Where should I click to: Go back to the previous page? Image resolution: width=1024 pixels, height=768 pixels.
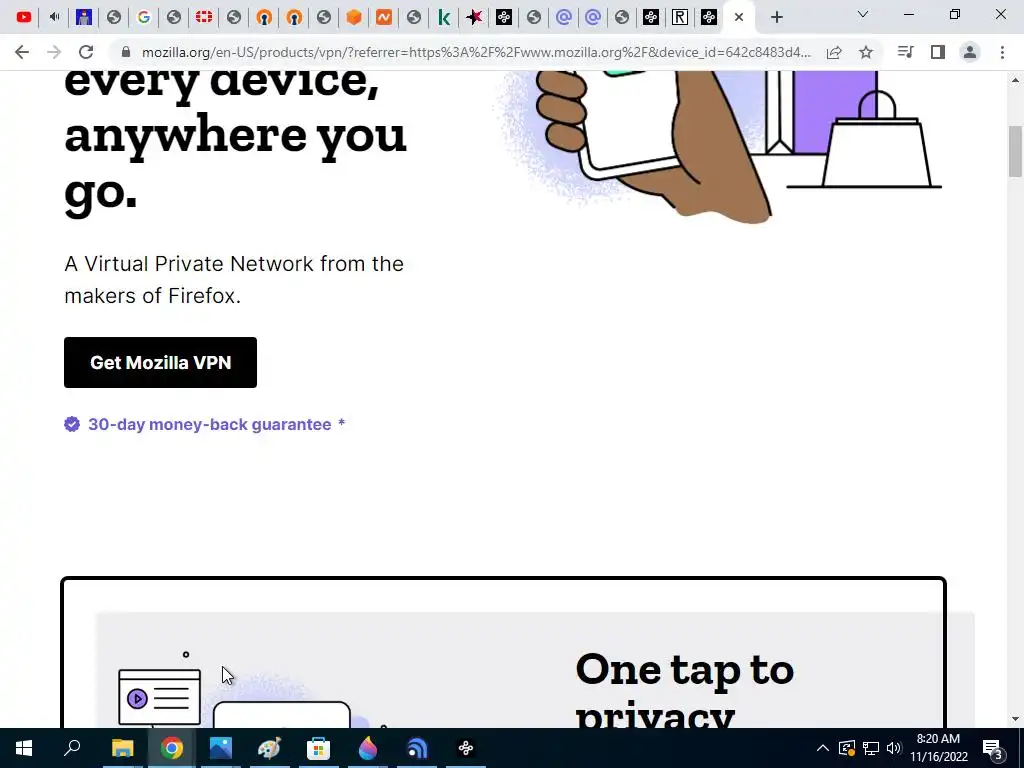pyautogui.click(x=22, y=52)
